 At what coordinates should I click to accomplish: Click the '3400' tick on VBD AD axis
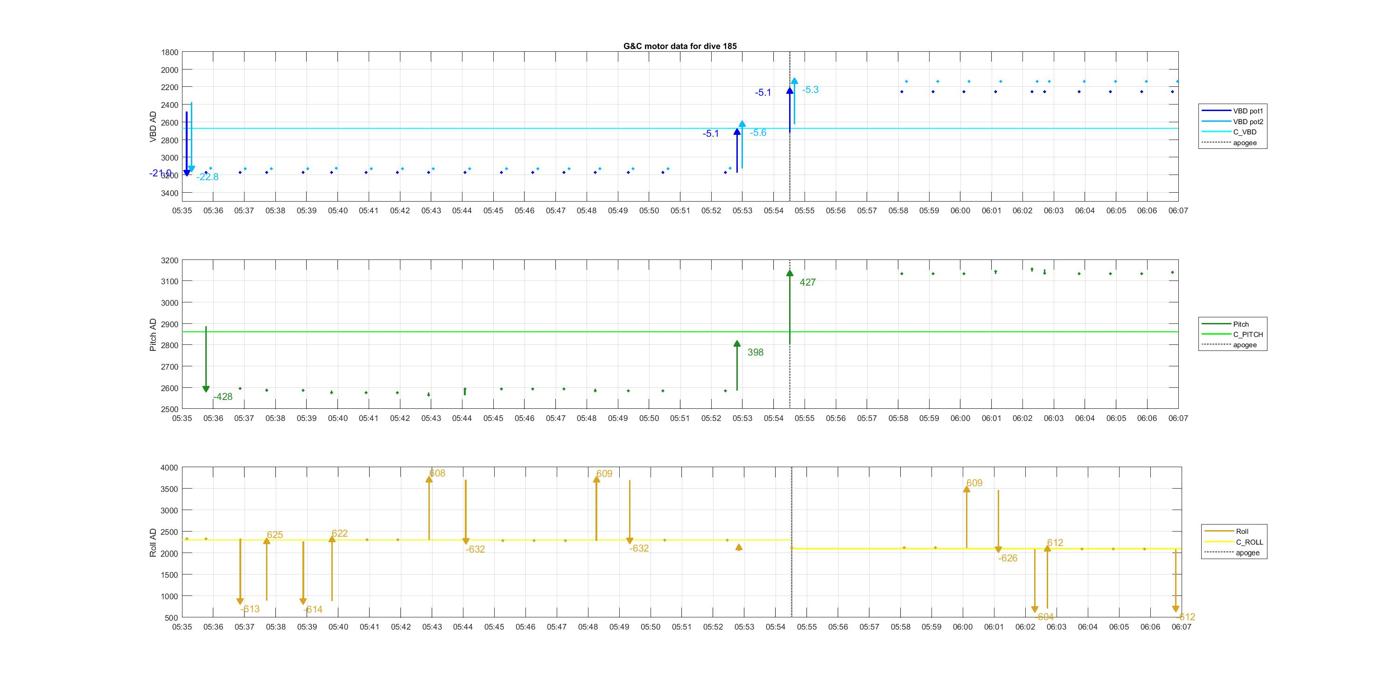(x=170, y=193)
